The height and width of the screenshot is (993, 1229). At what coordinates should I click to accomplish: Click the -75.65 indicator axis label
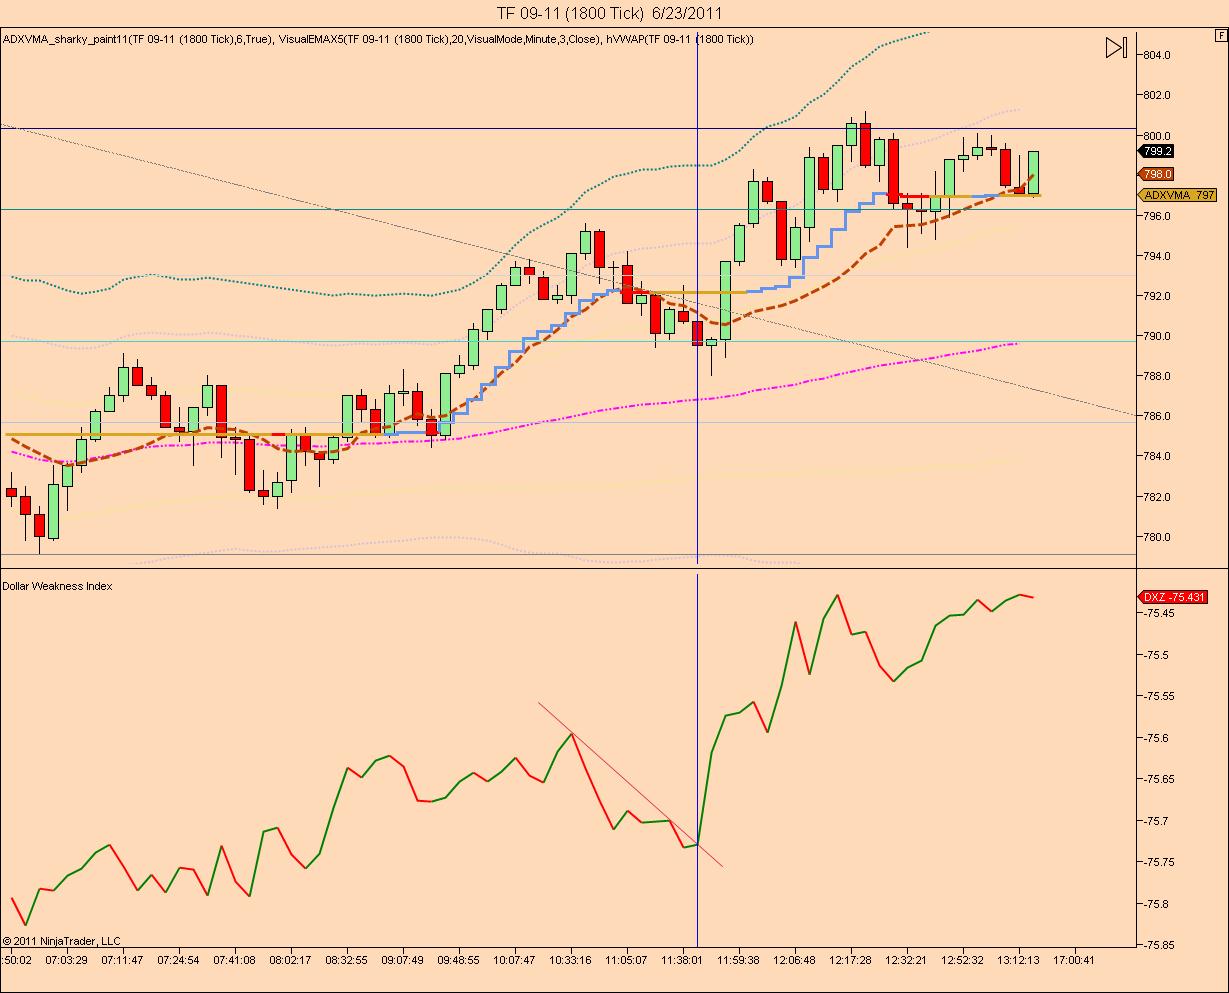tap(1159, 779)
